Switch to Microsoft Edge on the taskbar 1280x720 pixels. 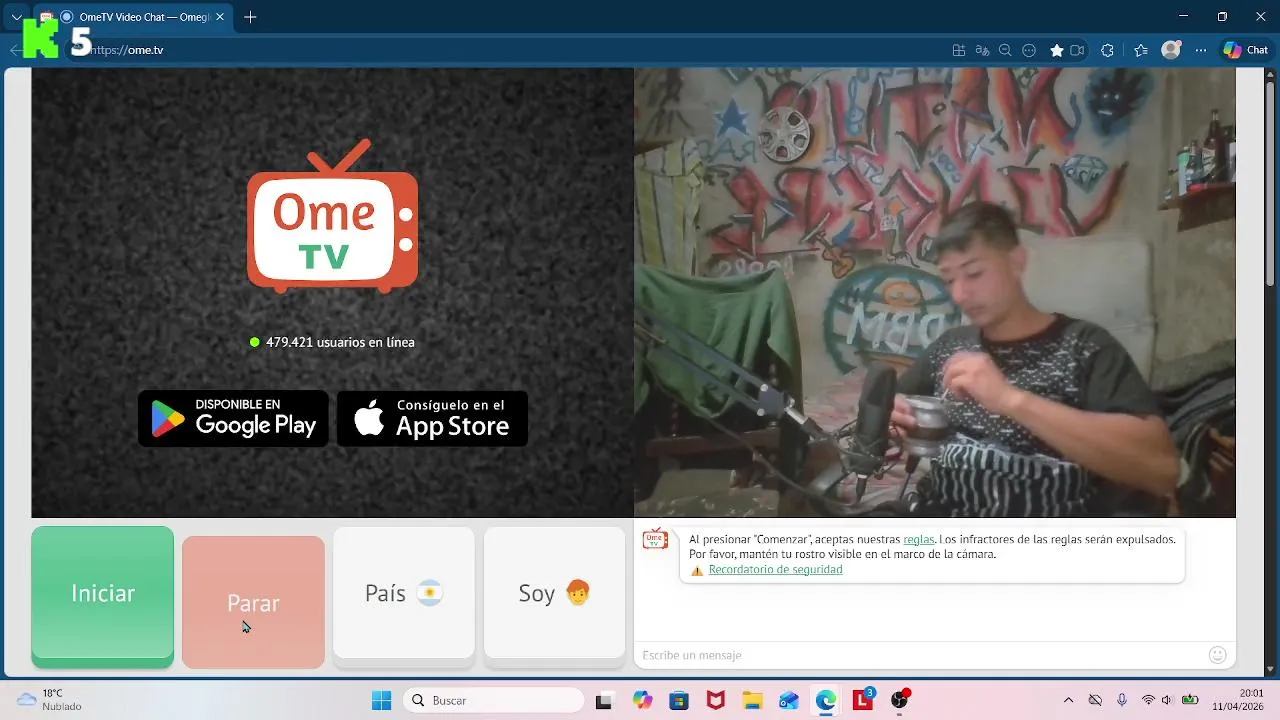pyautogui.click(x=825, y=701)
